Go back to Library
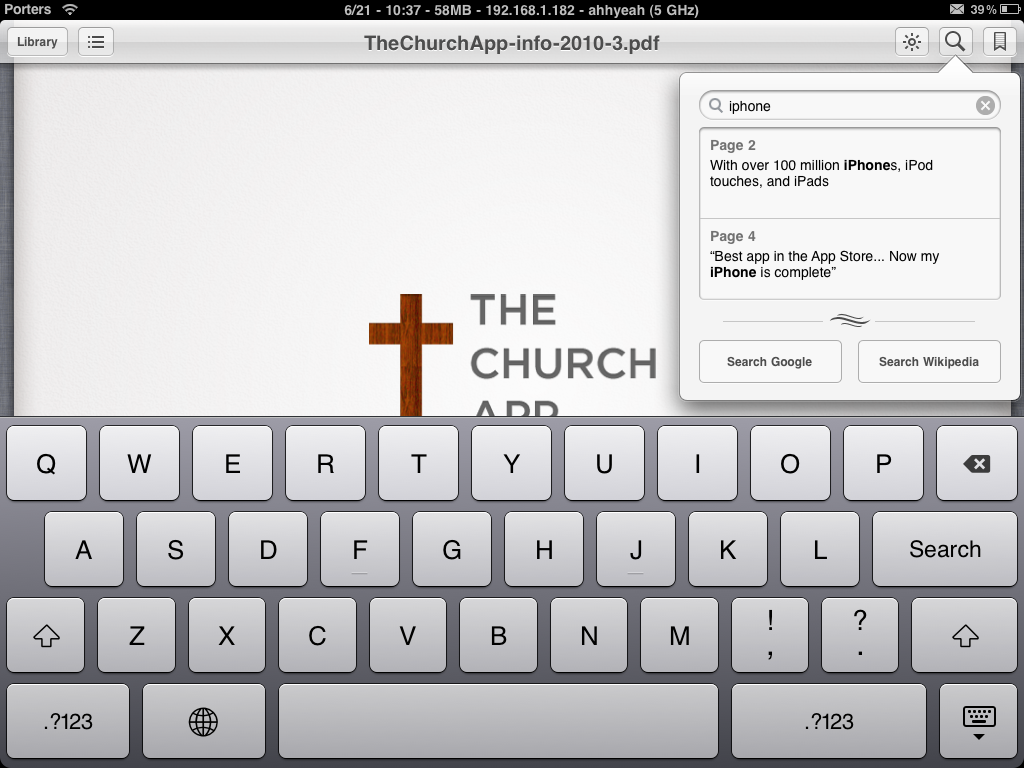The image size is (1024, 768). (37, 42)
